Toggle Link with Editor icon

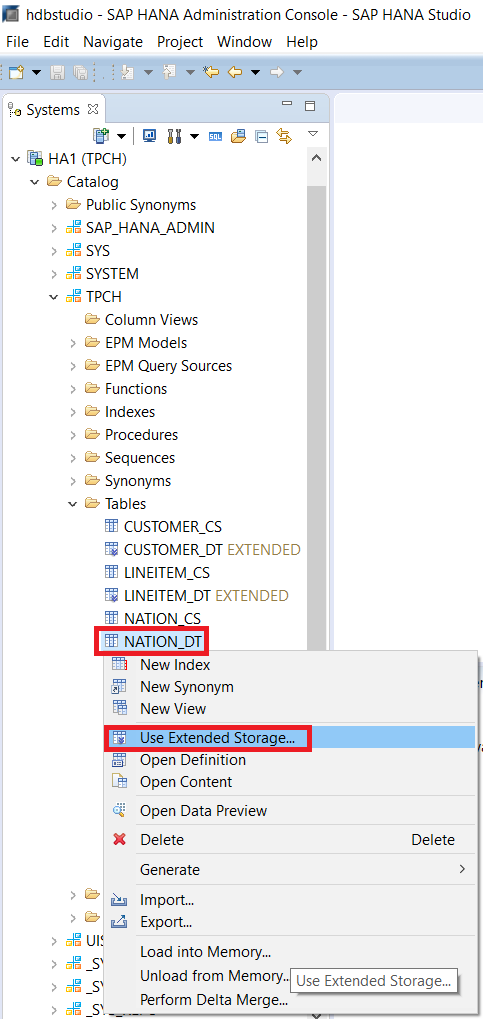pos(283,135)
